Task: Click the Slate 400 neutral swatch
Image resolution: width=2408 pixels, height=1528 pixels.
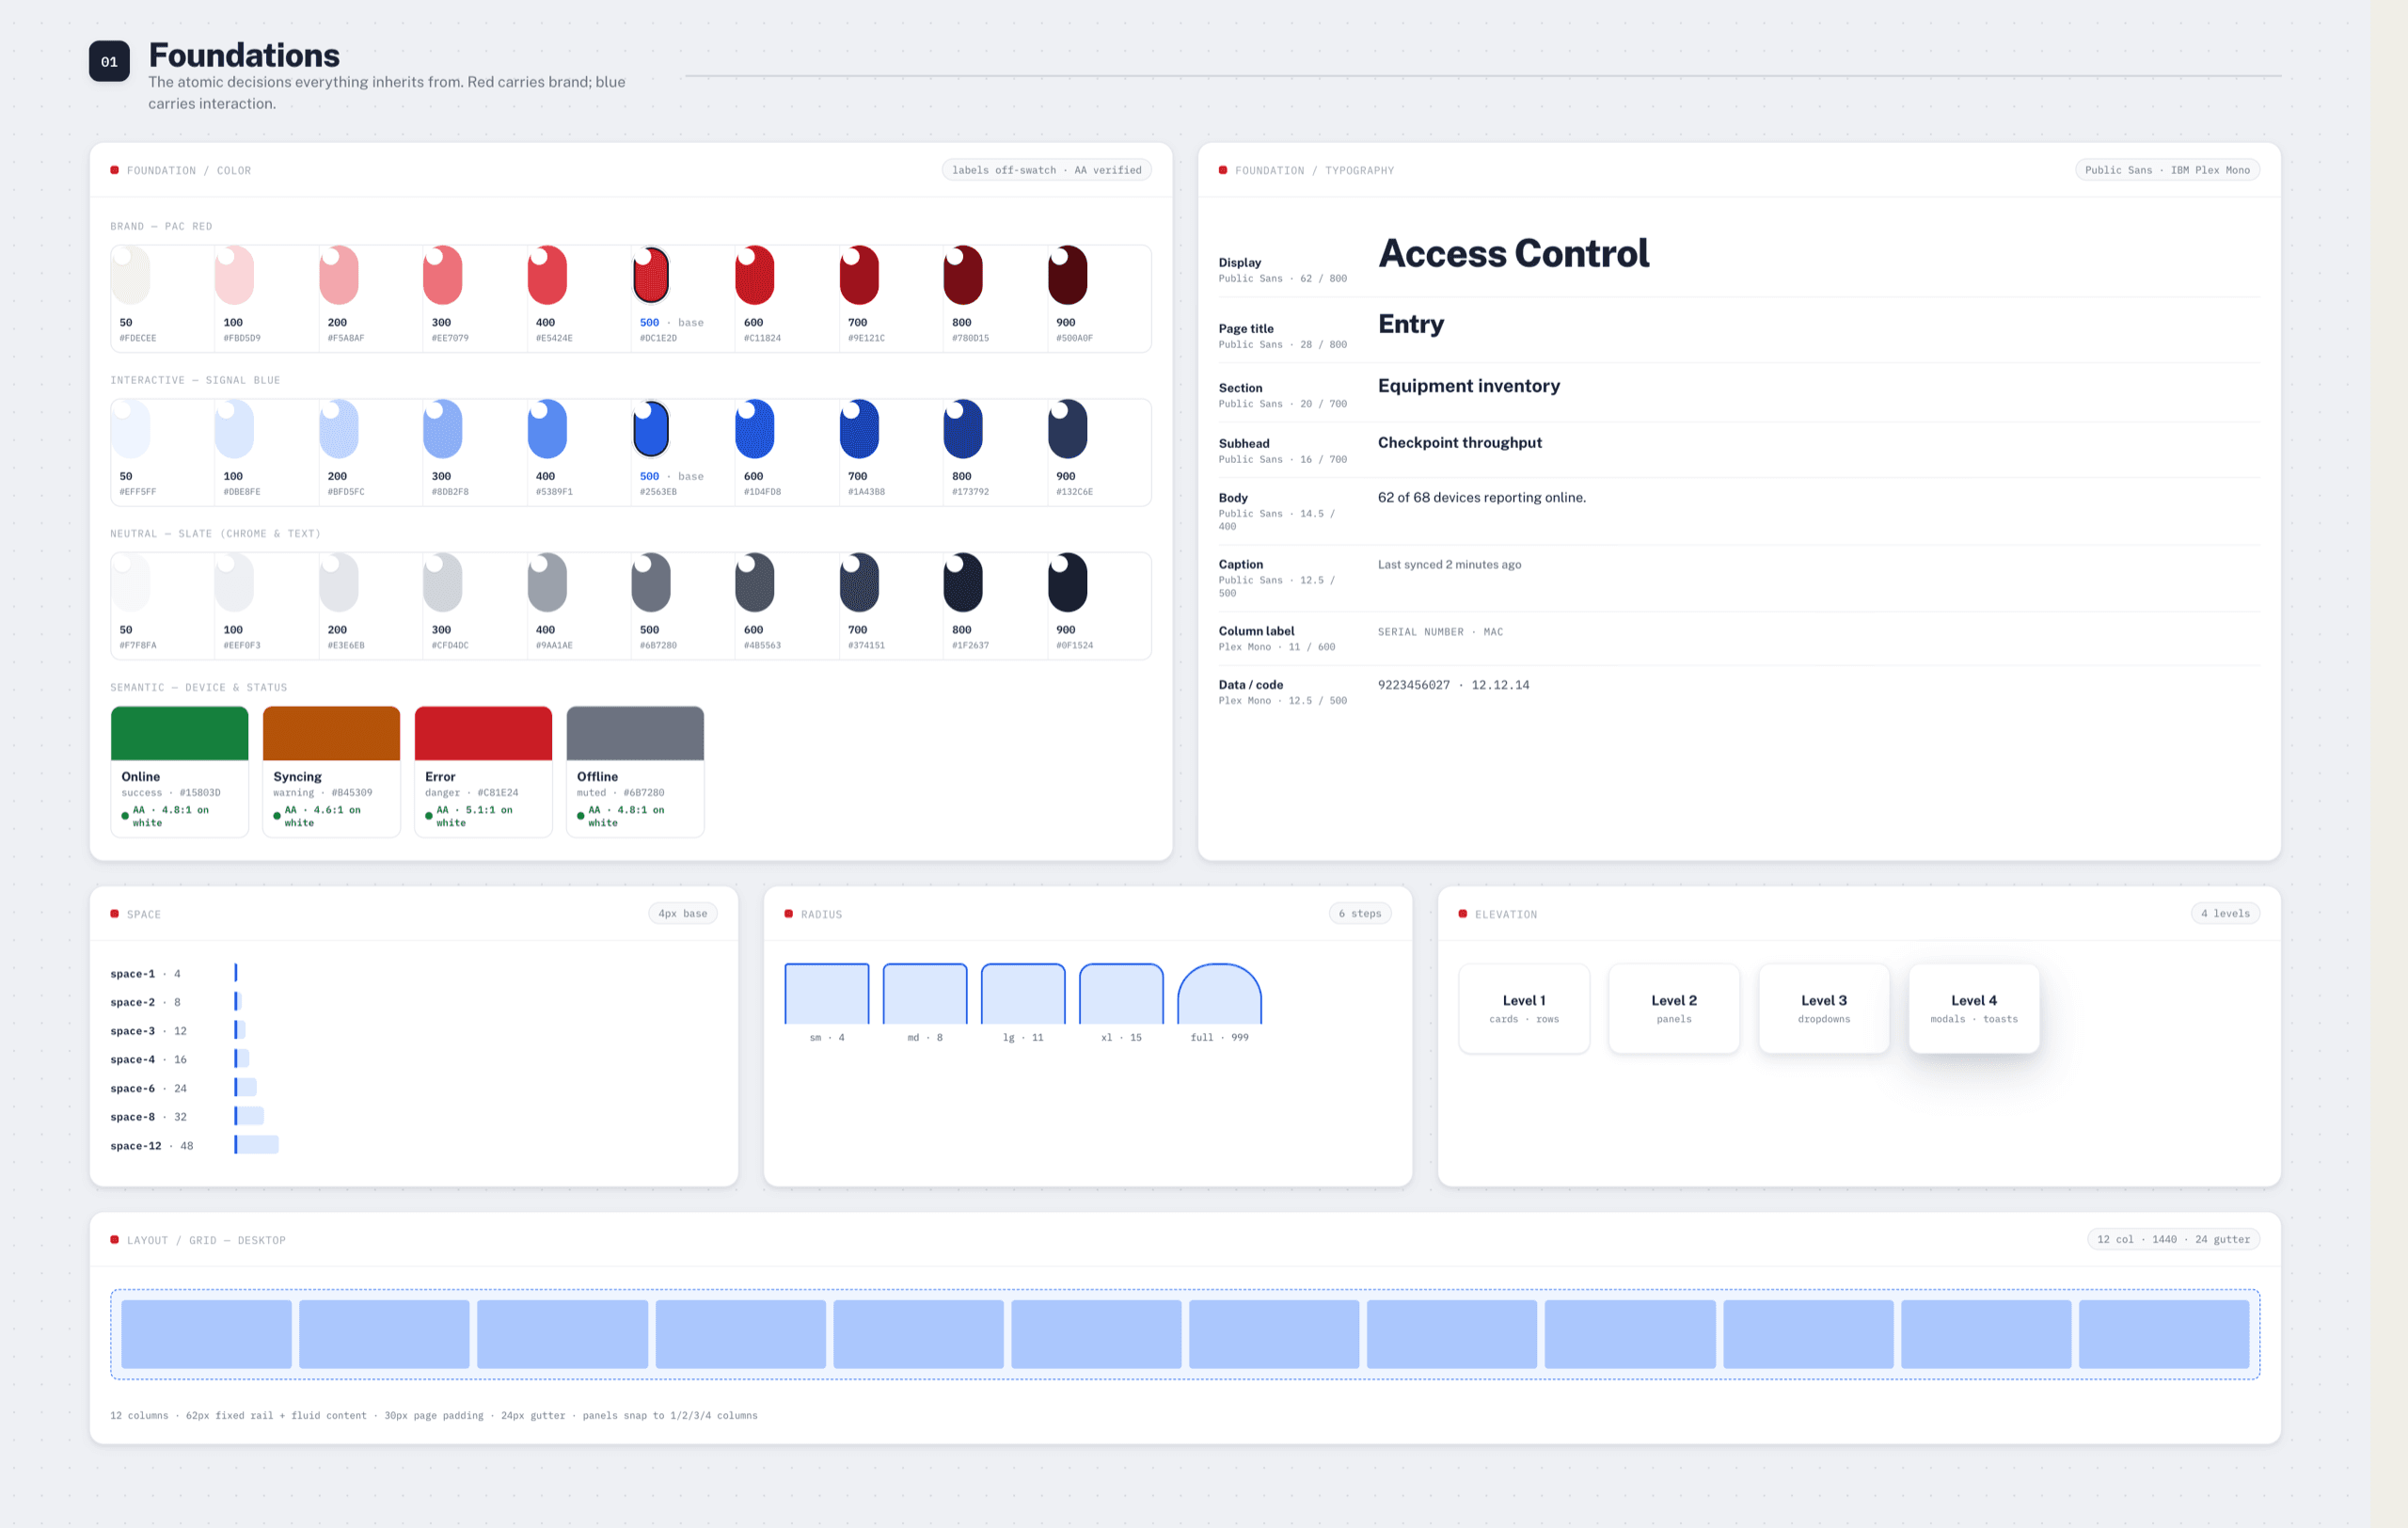Action: pyautogui.click(x=547, y=582)
